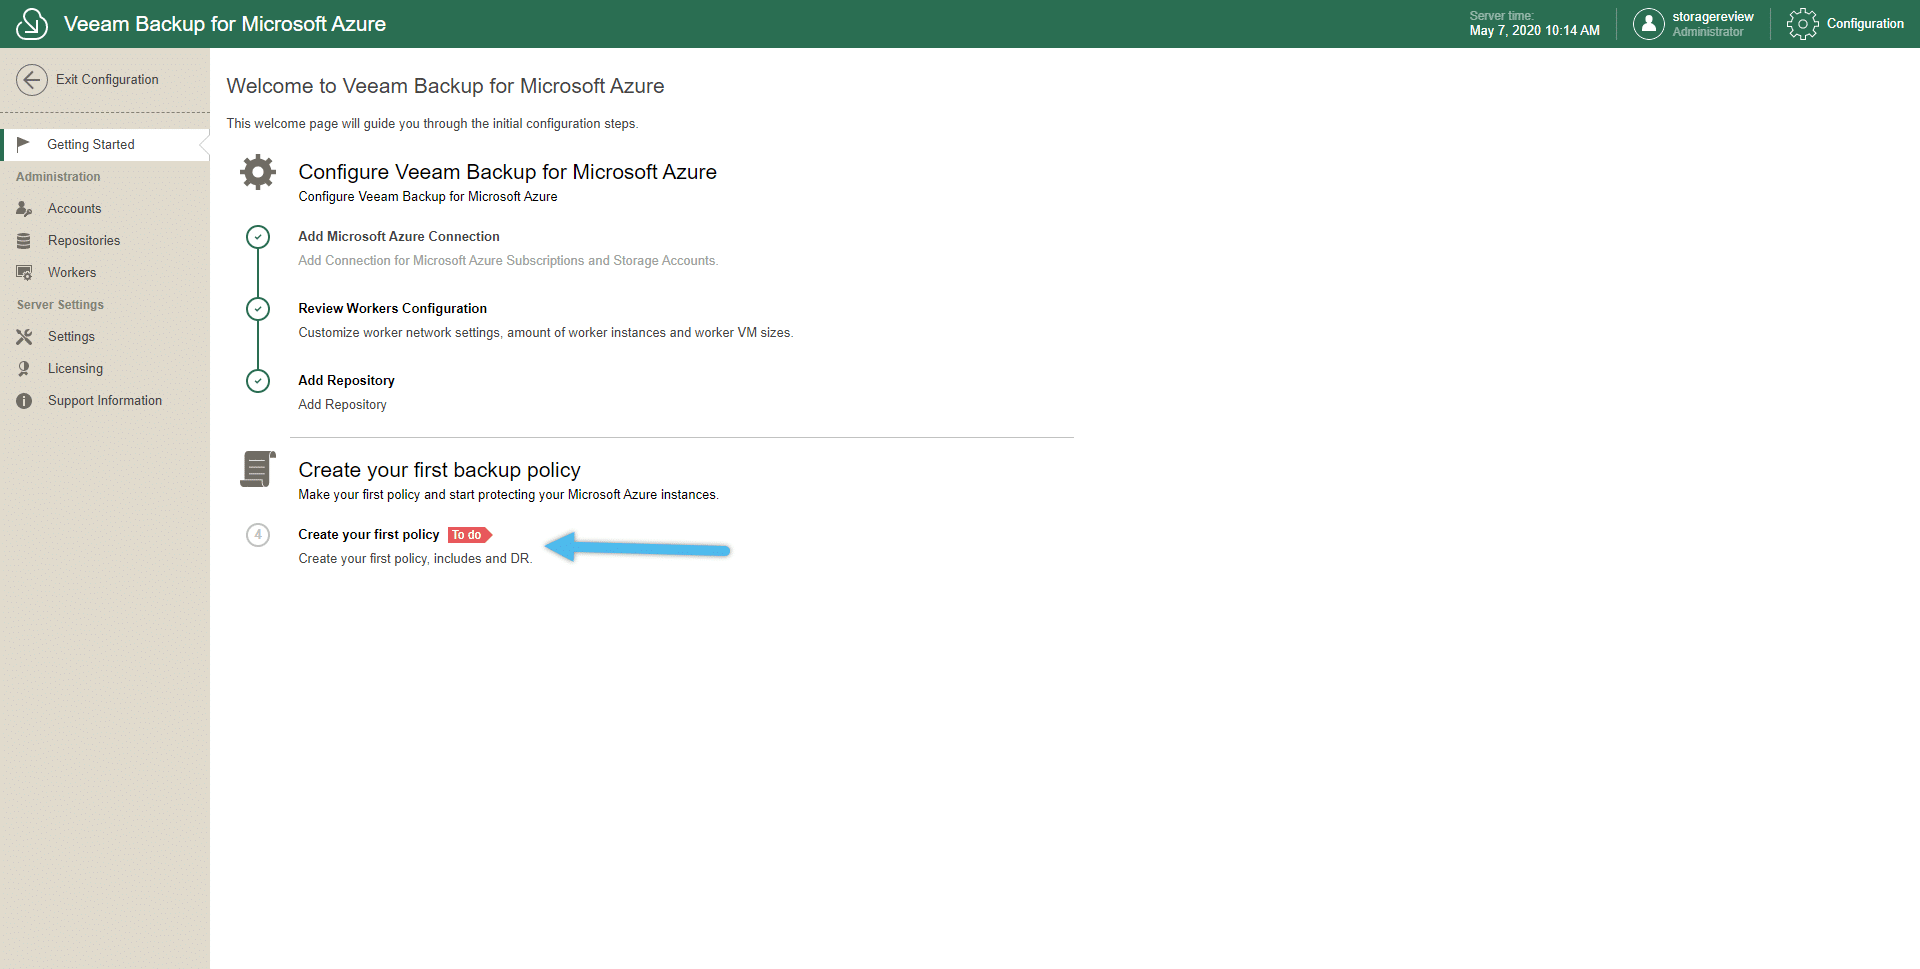Click 'Configure Veeam Backup for Microsoft Azure' heading

pyautogui.click(x=507, y=172)
